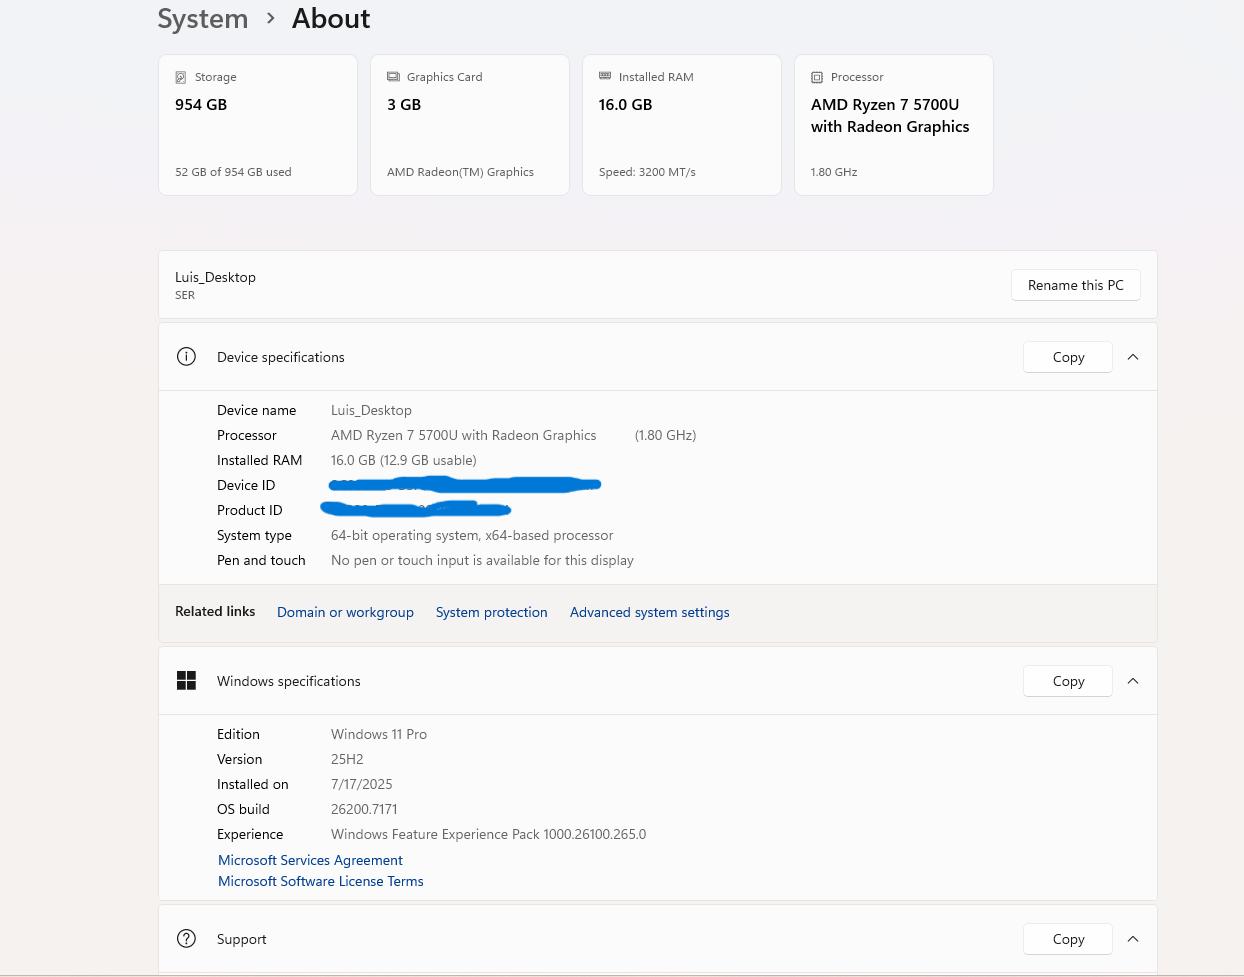Collapse the Windows specifications section
1244x977 pixels.
tap(1133, 681)
